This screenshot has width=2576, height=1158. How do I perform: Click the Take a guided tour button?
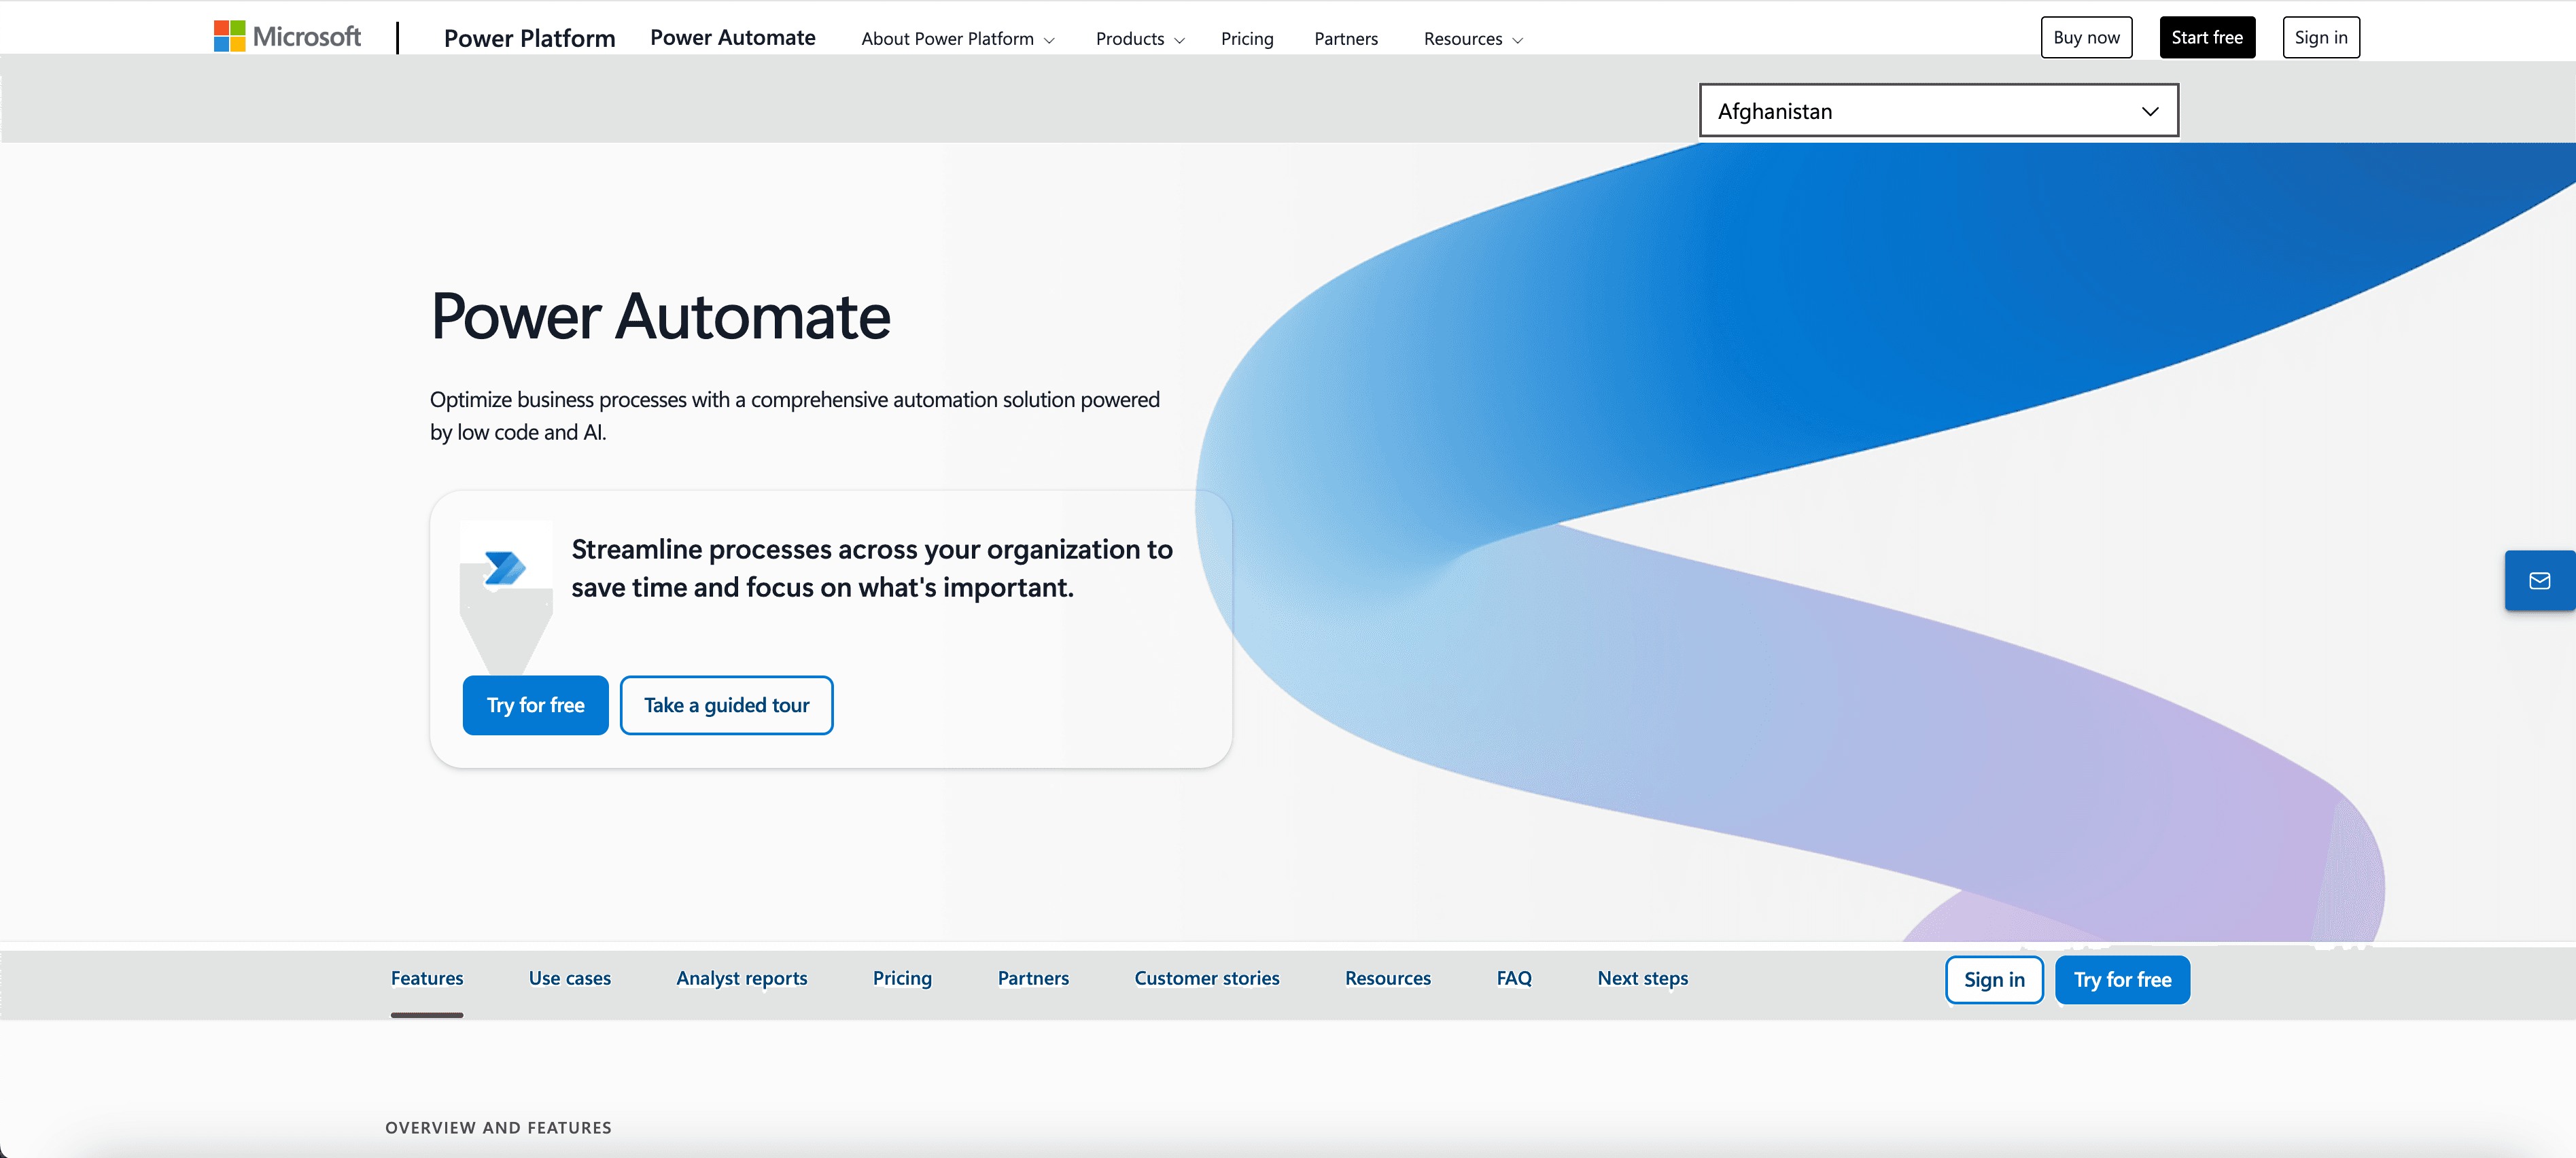[727, 704]
